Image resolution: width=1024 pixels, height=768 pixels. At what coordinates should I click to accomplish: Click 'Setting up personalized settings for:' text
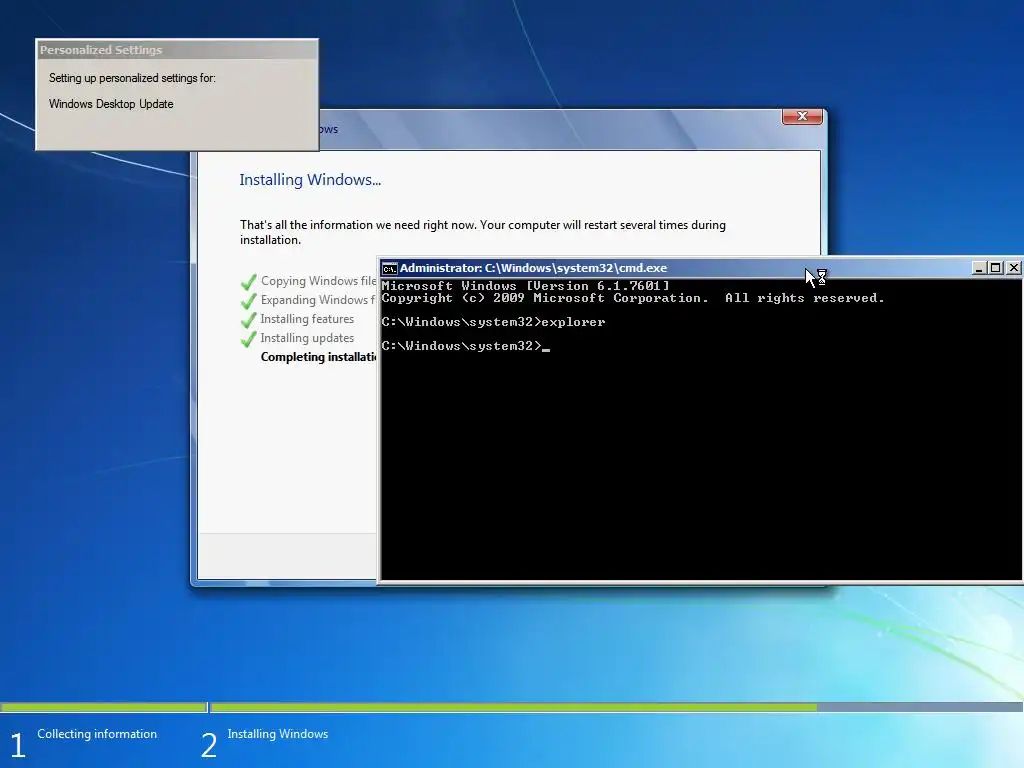click(132, 78)
